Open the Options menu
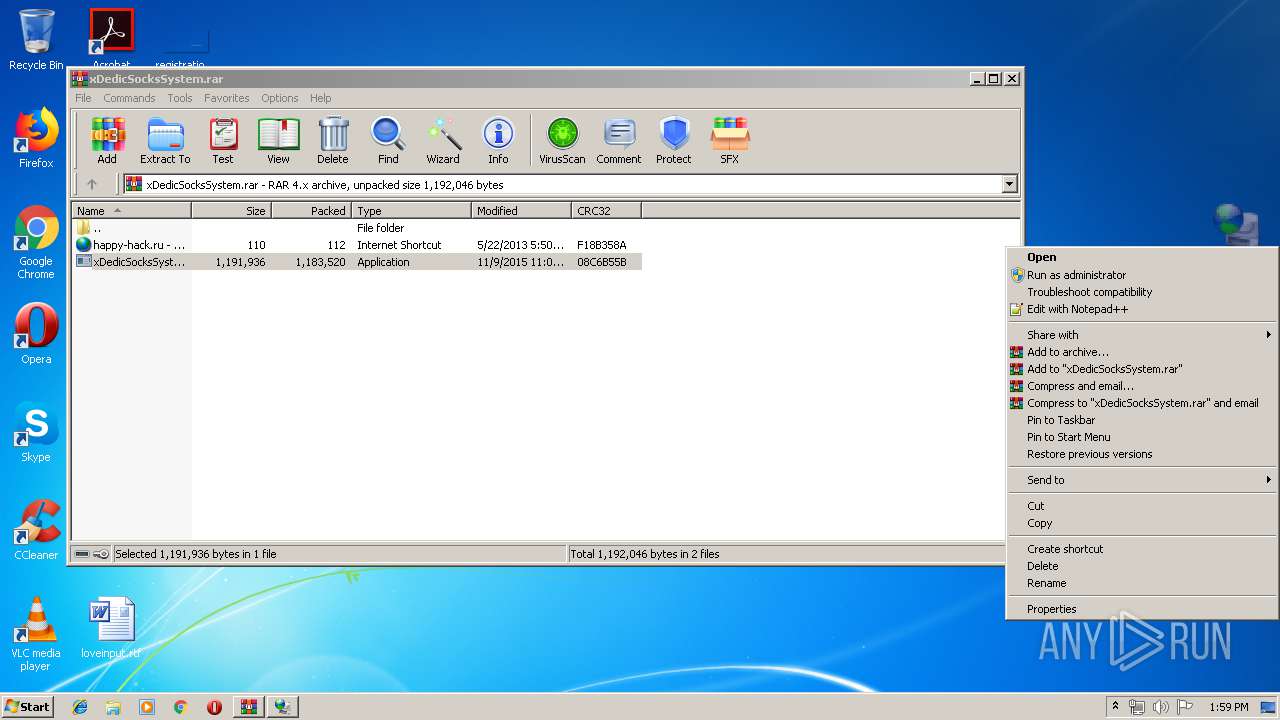Viewport: 1280px width, 720px height. click(x=280, y=98)
